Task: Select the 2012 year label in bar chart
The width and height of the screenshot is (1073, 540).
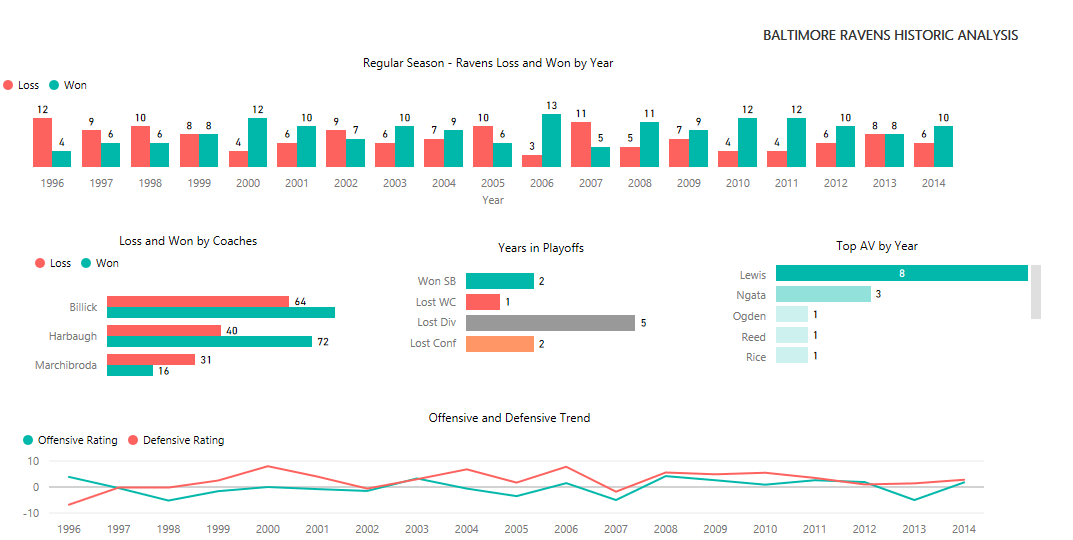Action: [836, 183]
